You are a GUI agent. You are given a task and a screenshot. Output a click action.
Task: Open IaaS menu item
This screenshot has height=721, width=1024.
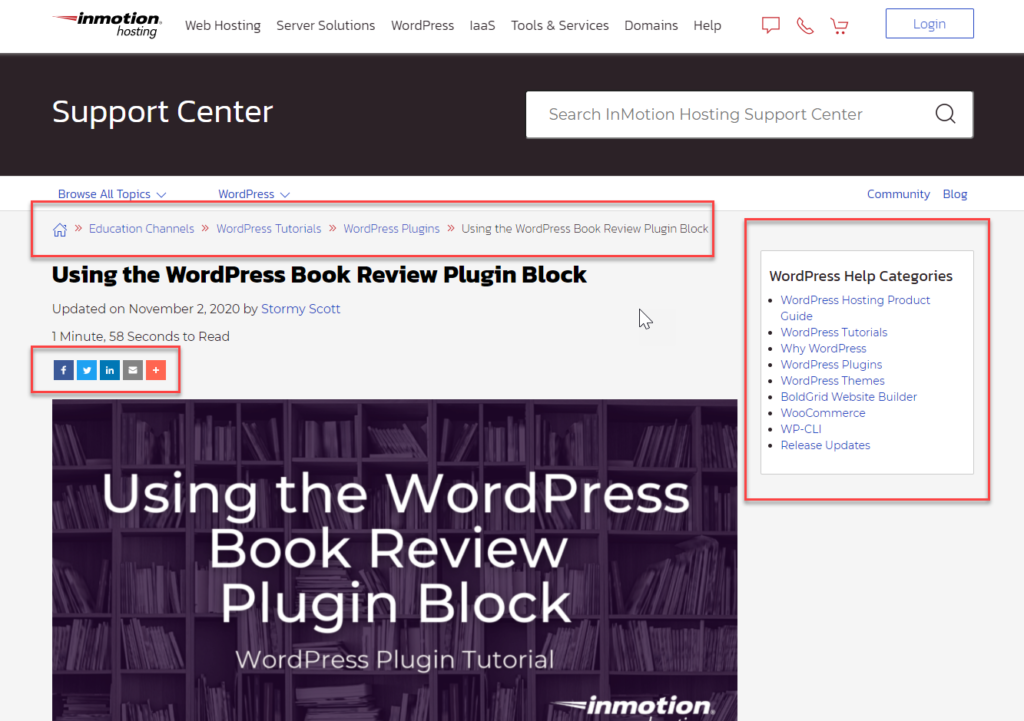482,25
